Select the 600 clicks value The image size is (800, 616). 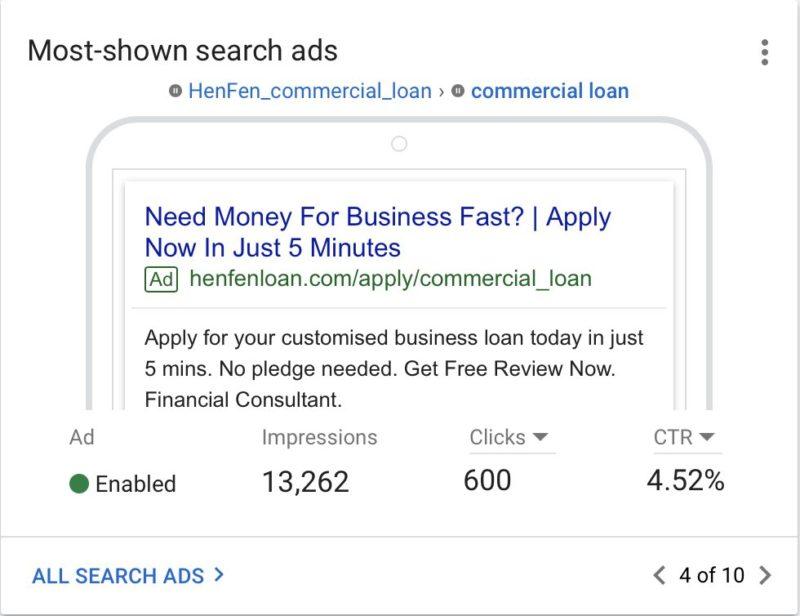(487, 481)
